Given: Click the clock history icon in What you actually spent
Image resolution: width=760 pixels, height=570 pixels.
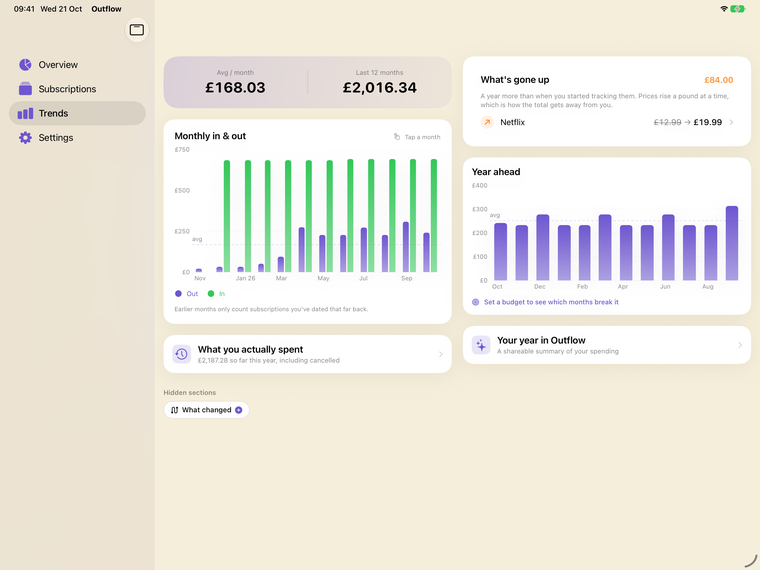Looking at the screenshot, I should tap(182, 354).
